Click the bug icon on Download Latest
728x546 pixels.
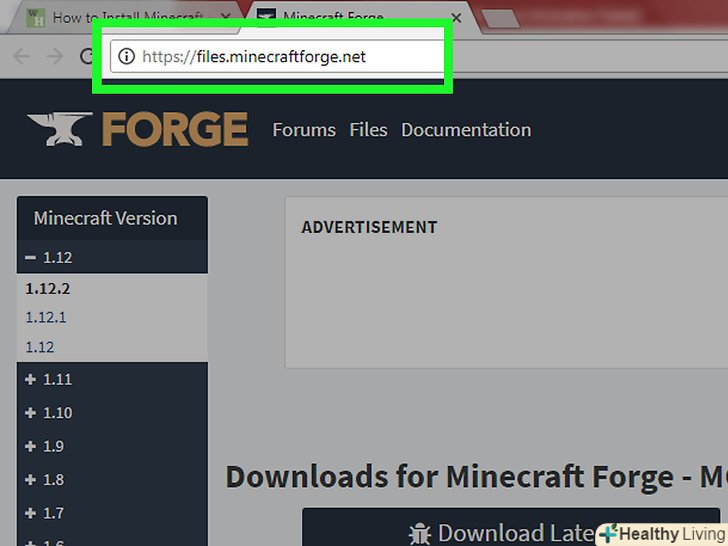pyautogui.click(x=420, y=534)
